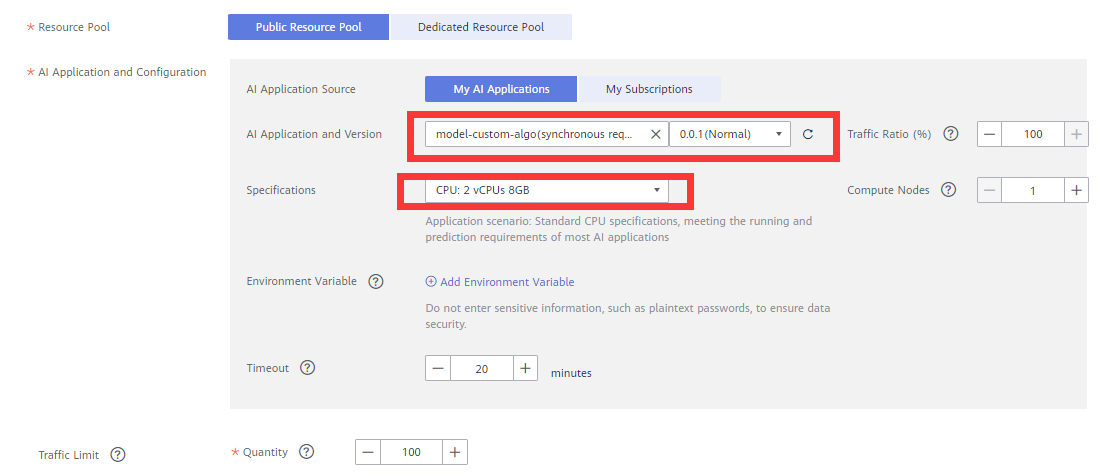Click the Quantity value input field
Image resolution: width=1109 pixels, height=475 pixels.
tap(411, 453)
